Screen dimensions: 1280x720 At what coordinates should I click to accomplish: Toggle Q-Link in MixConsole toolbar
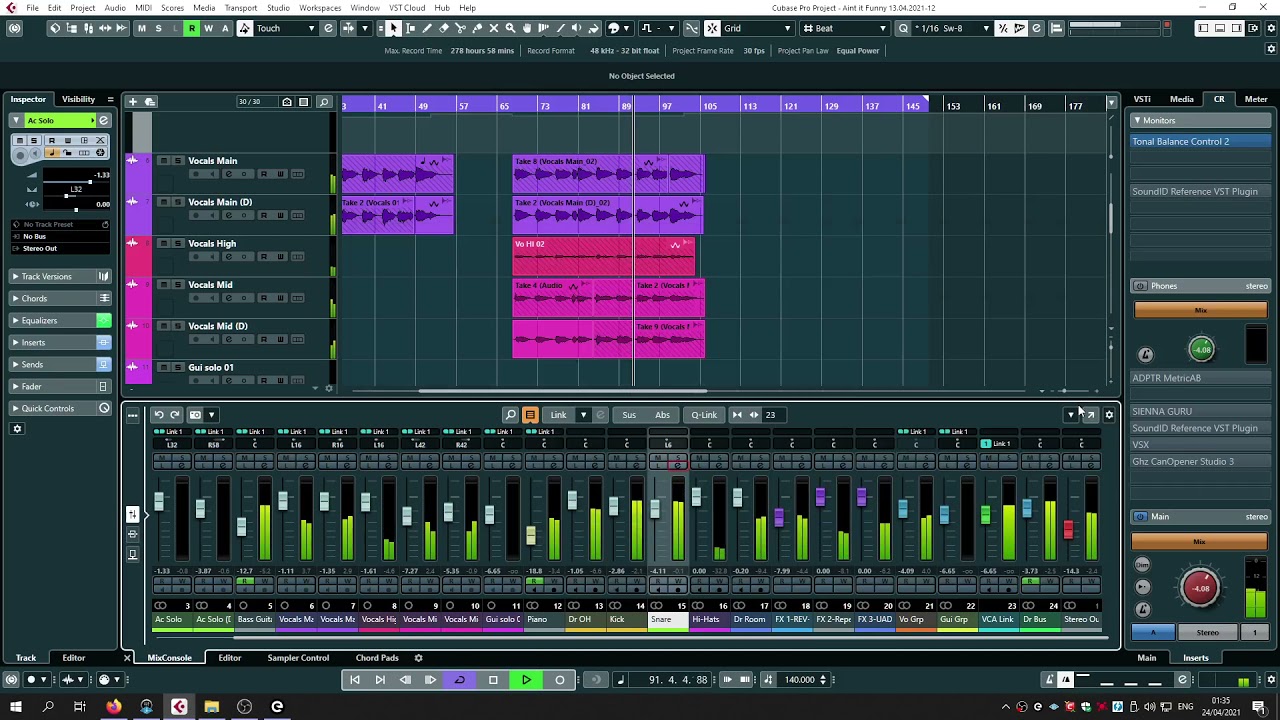tap(704, 415)
